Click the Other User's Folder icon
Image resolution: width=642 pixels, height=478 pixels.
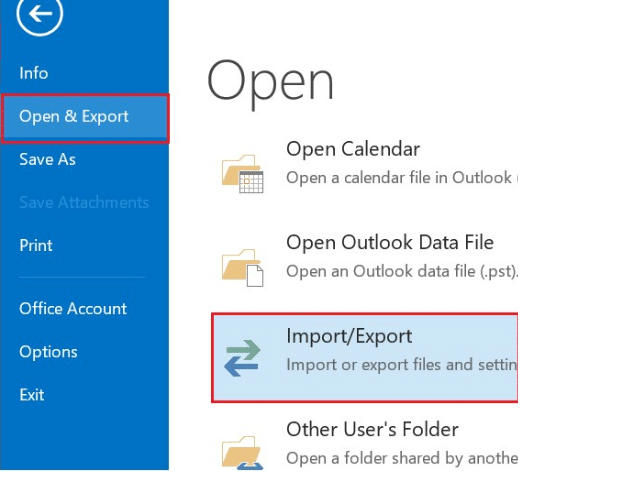point(242,453)
